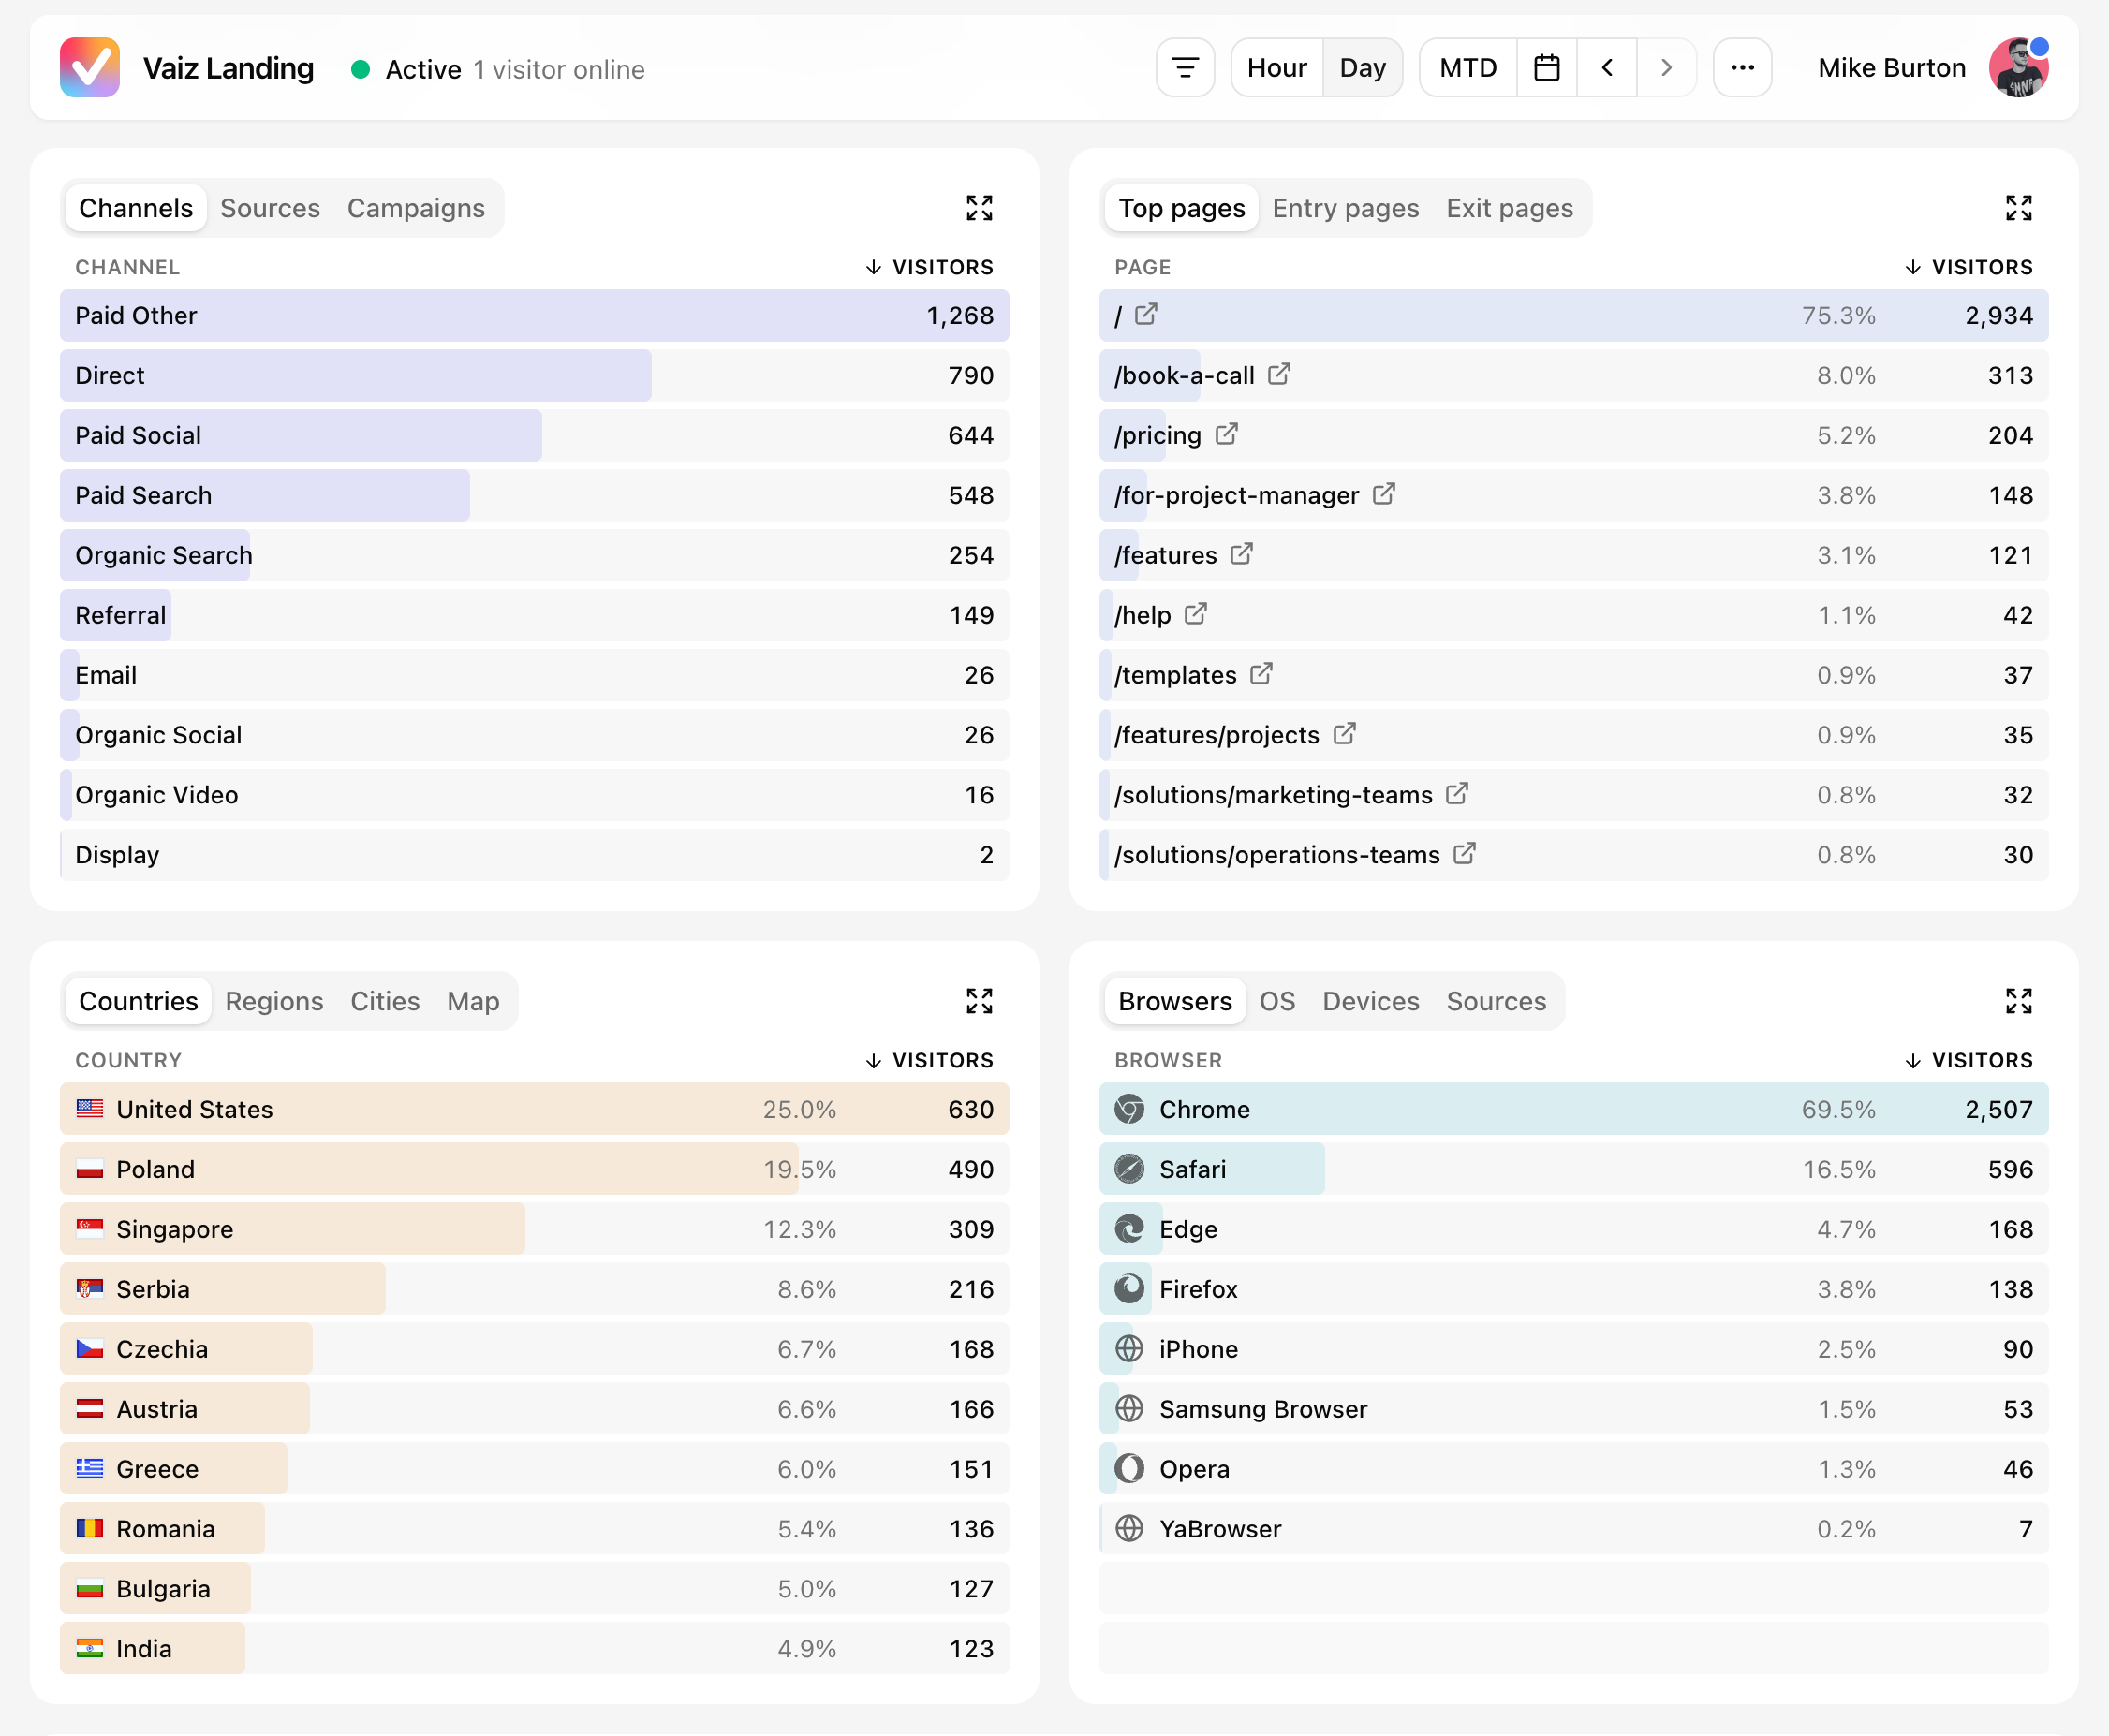The height and width of the screenshot is (1736, 2109).
Task: Filter by Paid Social channel row
Action: (x=534, y=435)
